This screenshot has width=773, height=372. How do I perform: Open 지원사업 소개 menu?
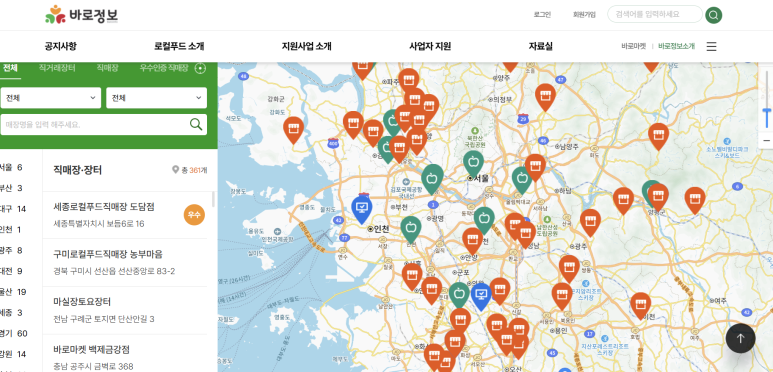tap(306, 46)
